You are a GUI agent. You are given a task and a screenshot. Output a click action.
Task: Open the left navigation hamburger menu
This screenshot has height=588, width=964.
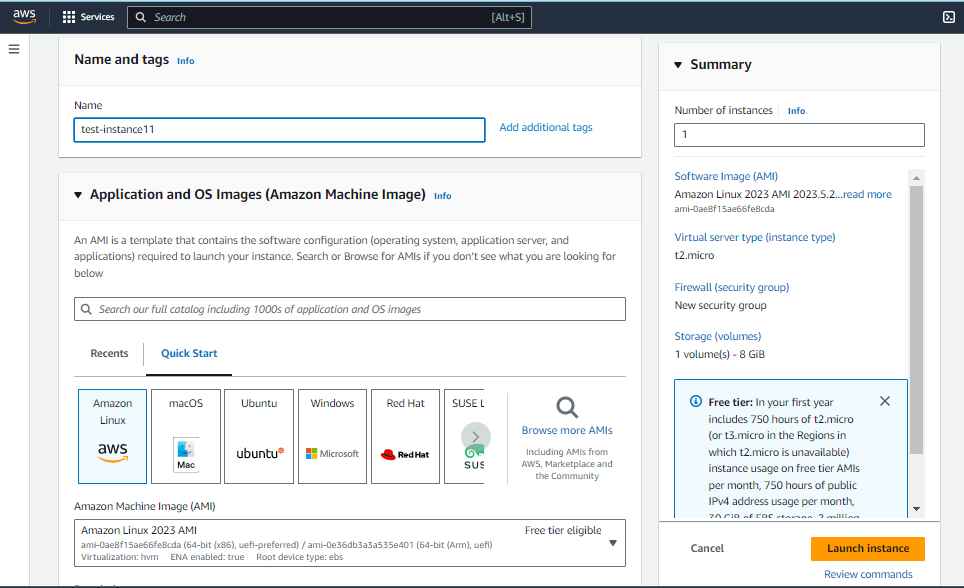pos(14,50)
